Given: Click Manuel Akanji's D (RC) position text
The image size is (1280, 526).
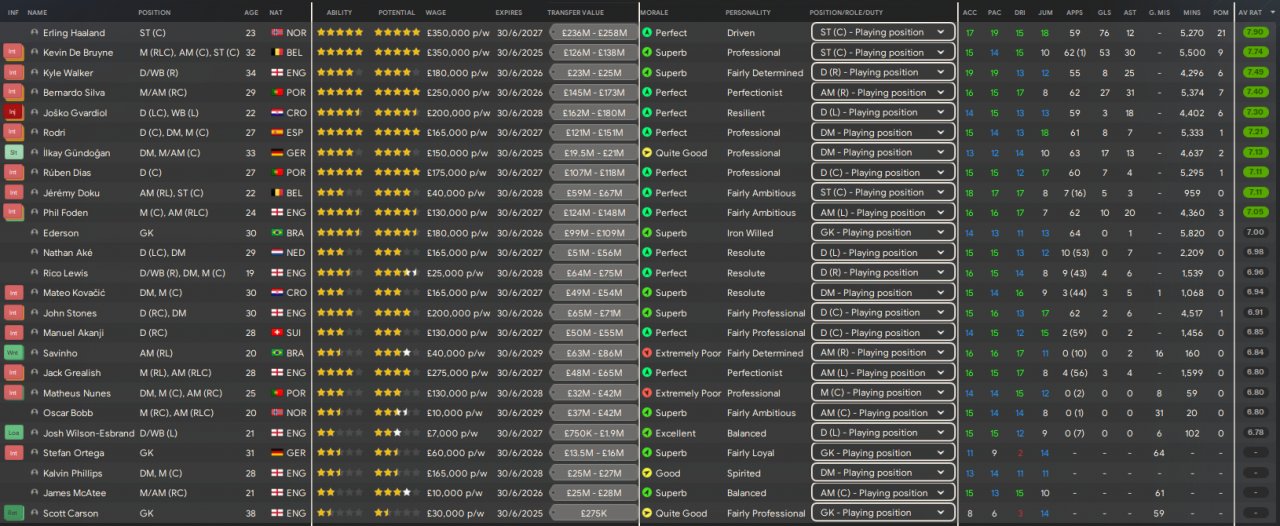Looking at the screenshot, I should [x=153, y=332].
